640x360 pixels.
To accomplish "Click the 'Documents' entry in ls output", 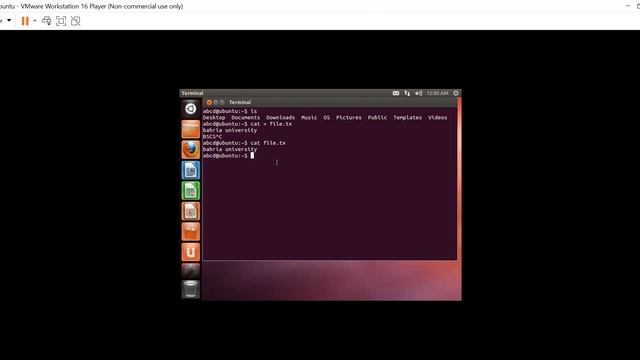I will [x=245, y=118].
